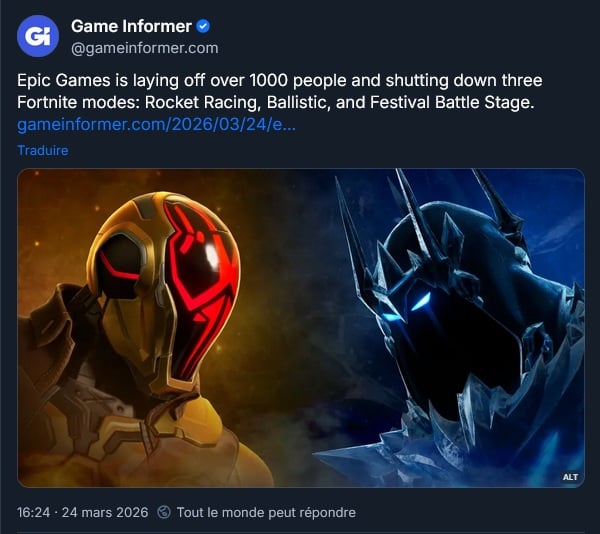Translate the post with Traduire
Viewport: 600px width, 534px height.
[43, 150]
